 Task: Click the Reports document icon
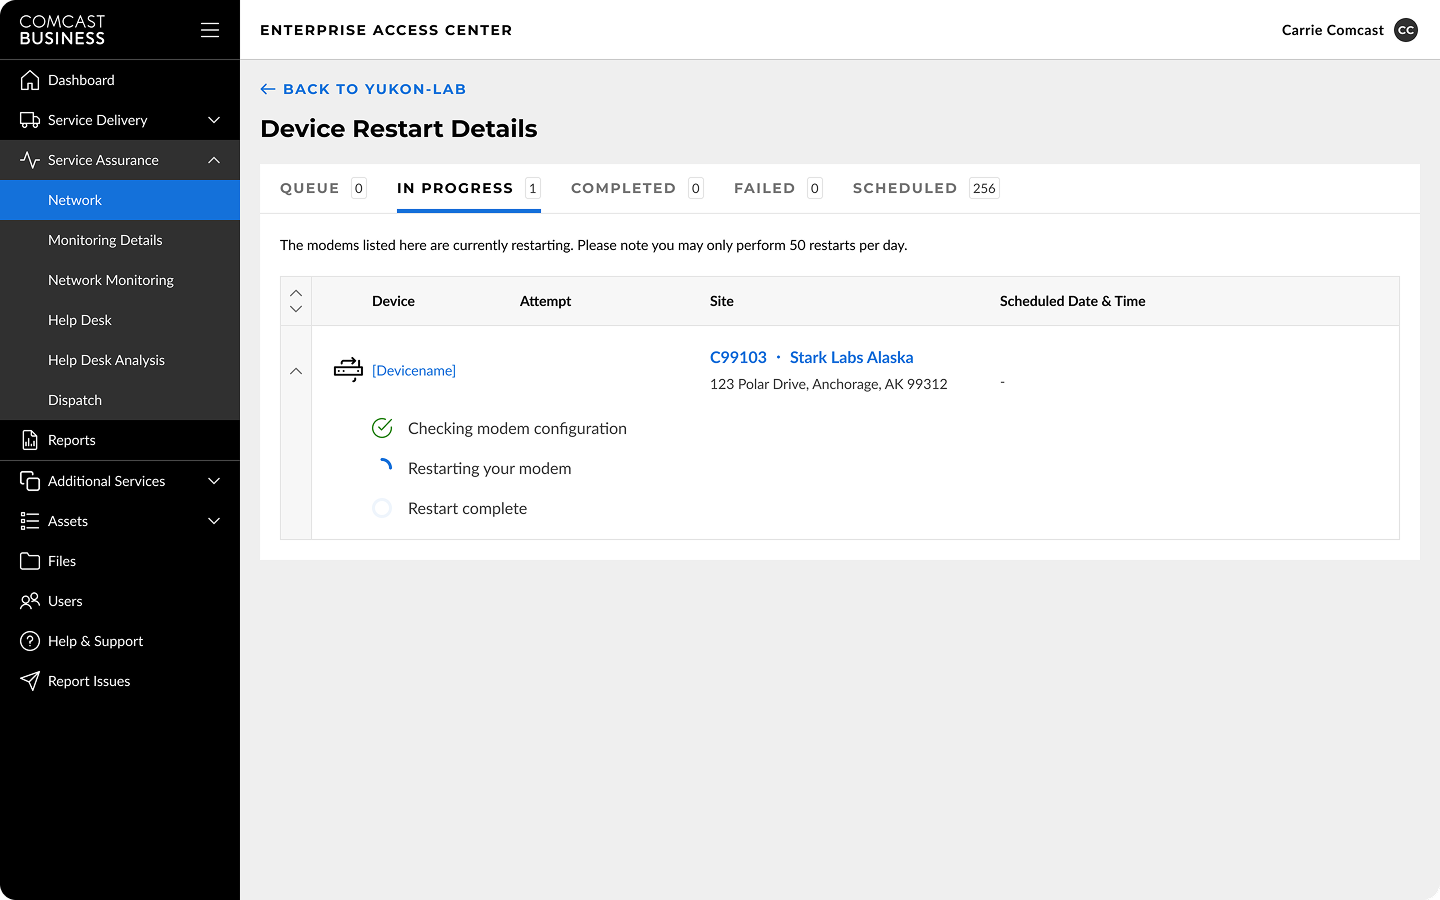(30, 440)
